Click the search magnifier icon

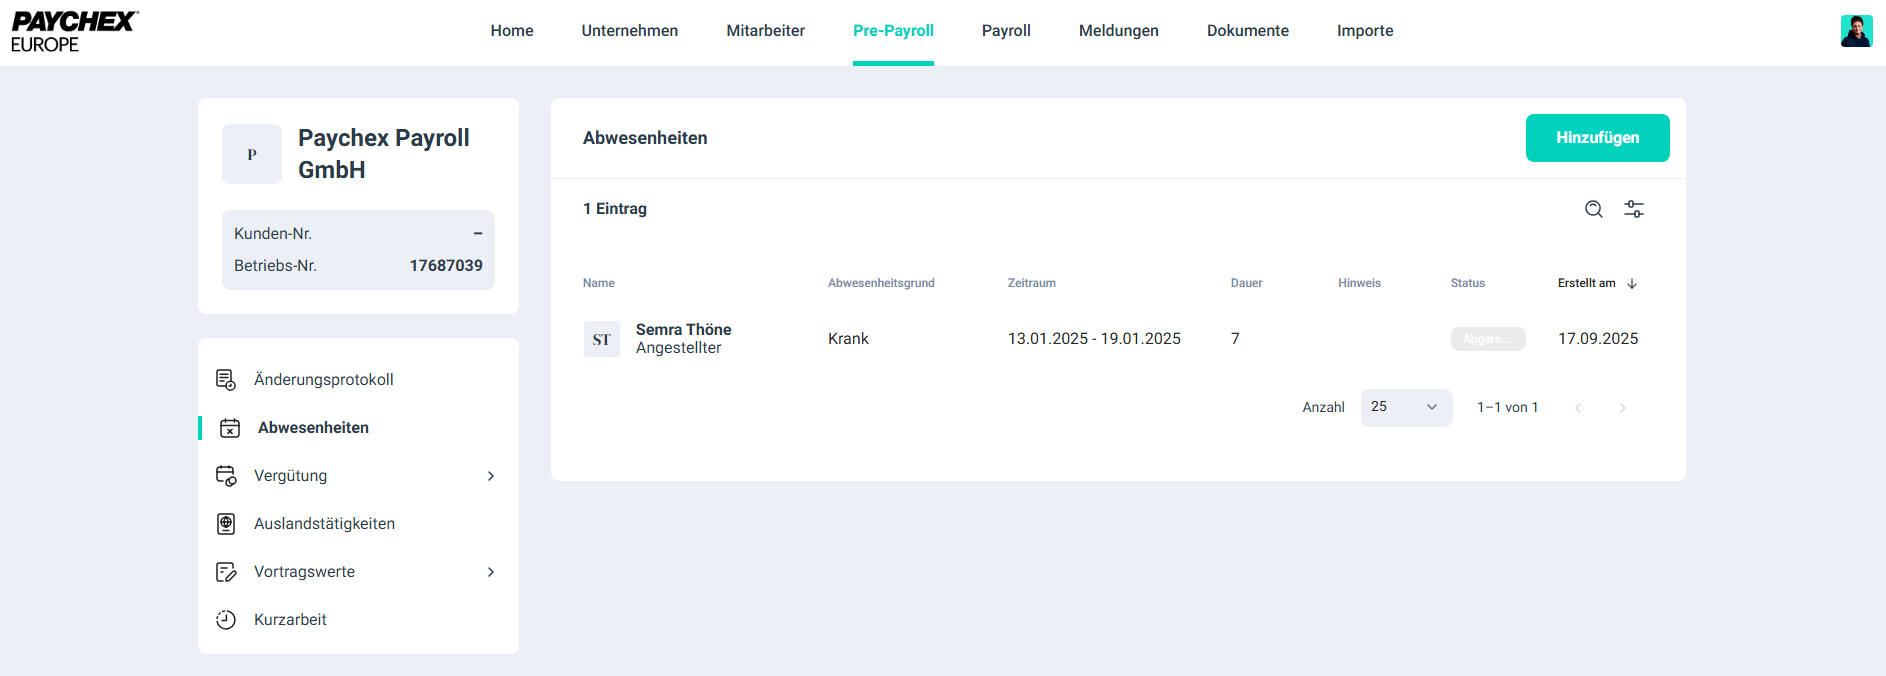pyautogui.click(x=1593, y=209)
